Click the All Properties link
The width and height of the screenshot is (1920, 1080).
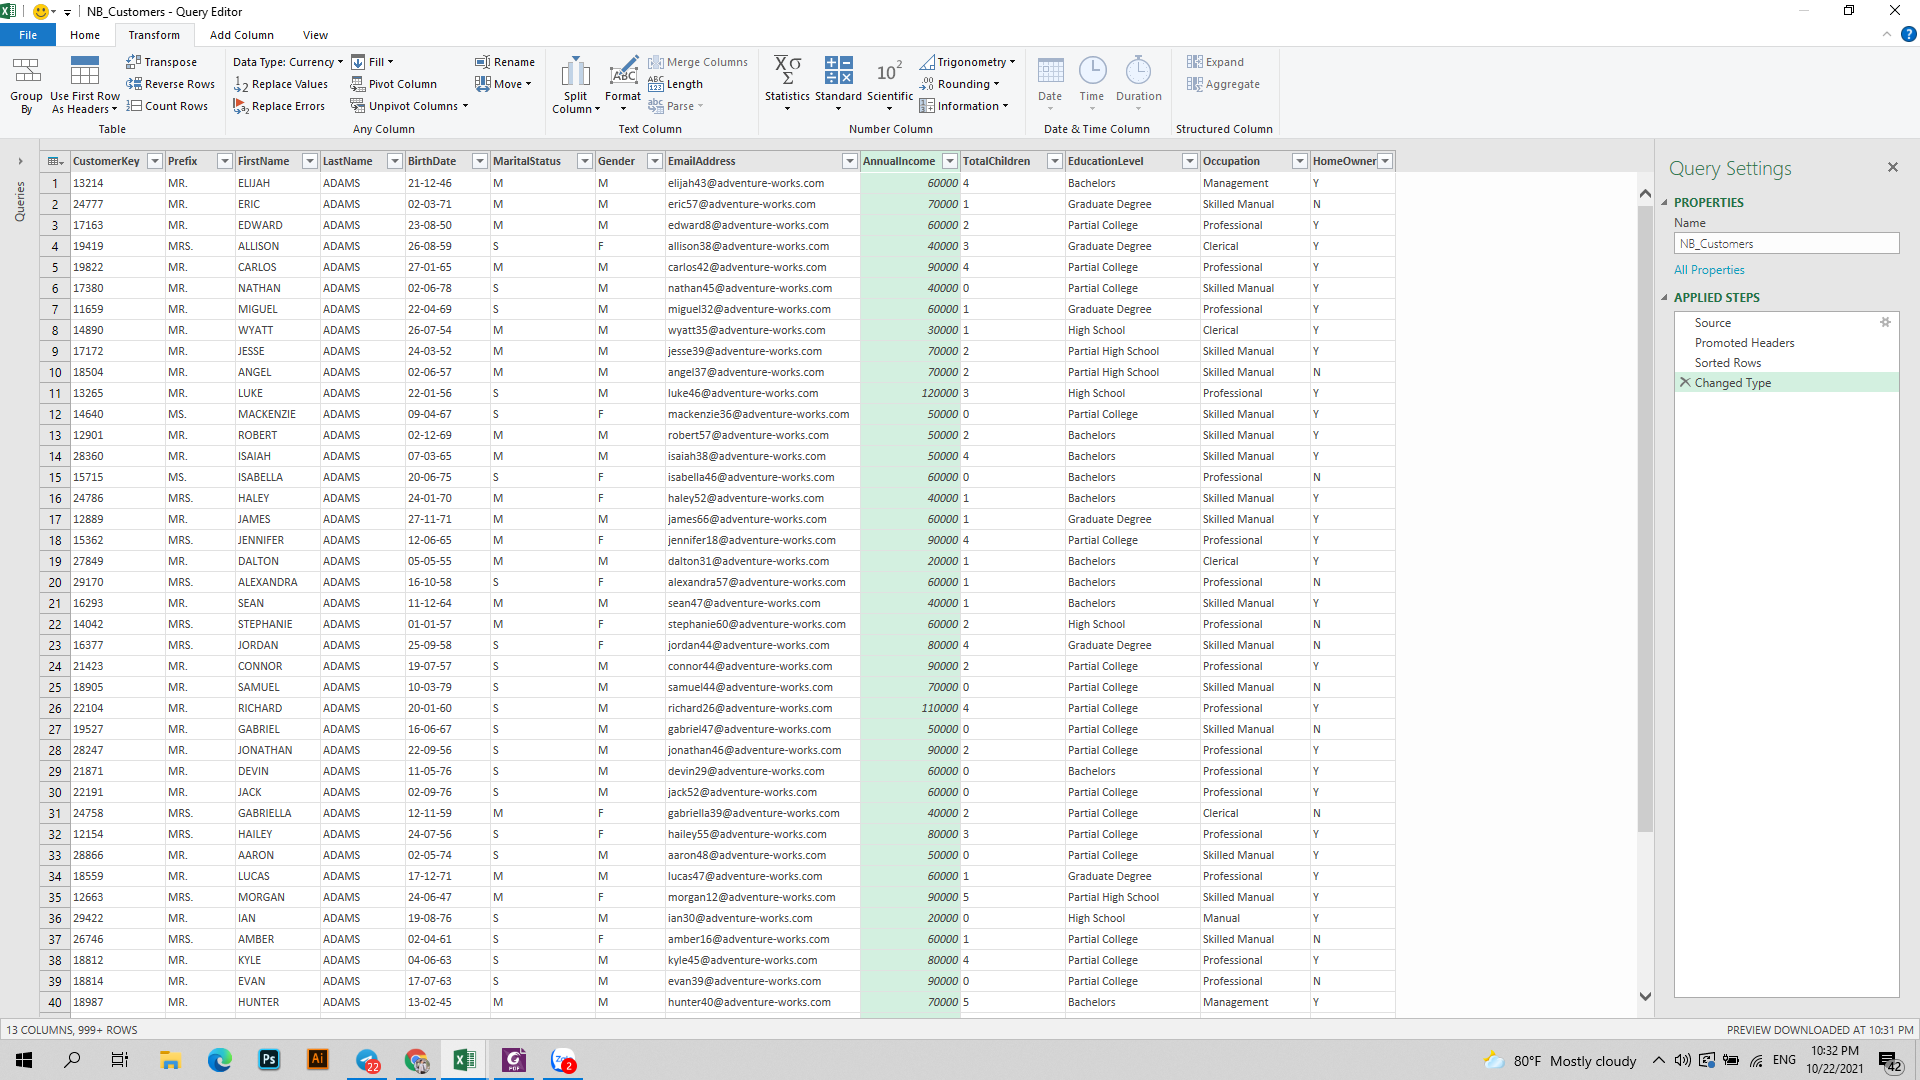[x=1709, y=270]
